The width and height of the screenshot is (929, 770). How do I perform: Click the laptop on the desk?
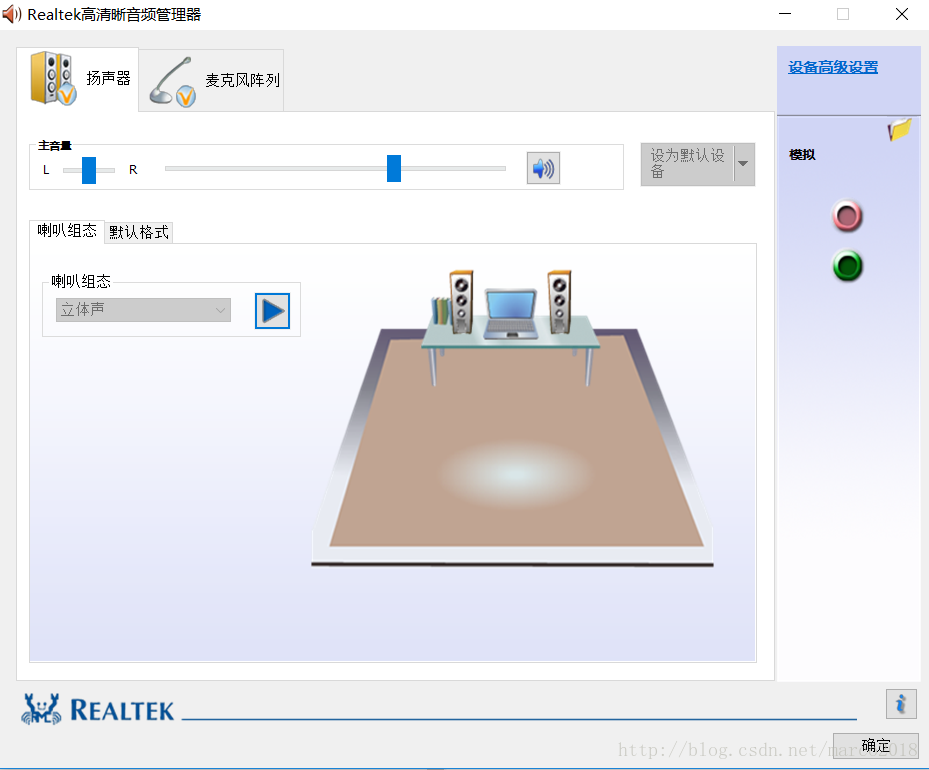point(511,314)
